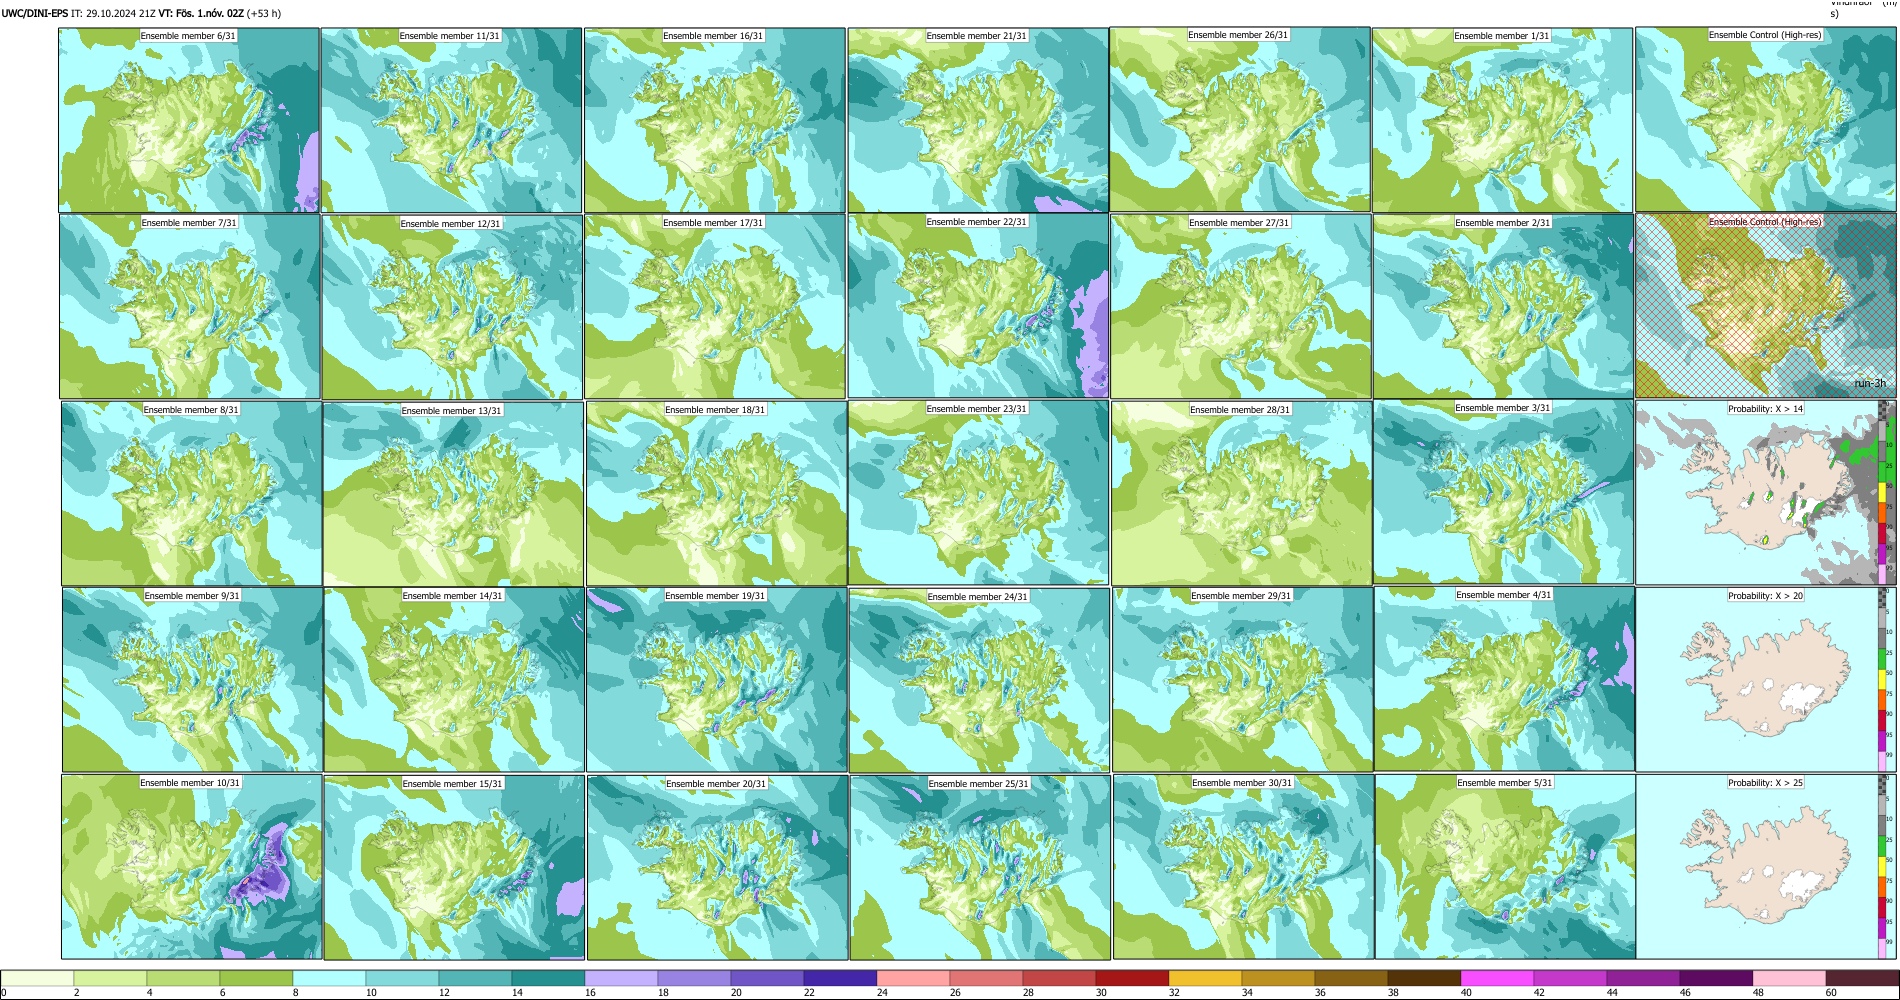The image size is (1900, 1000).
Task: Open the Ensemble member 21/31 wind map
Action: pos(978,120)
